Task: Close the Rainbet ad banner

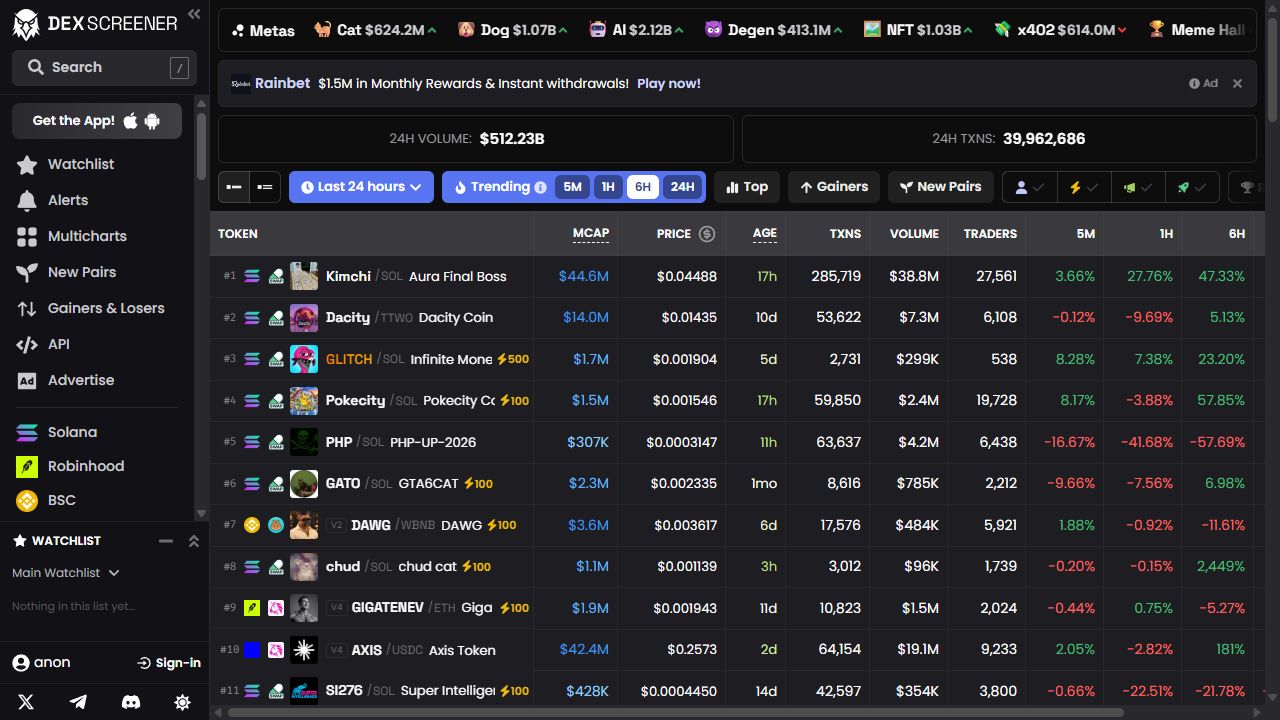Action: [1237, 83]
